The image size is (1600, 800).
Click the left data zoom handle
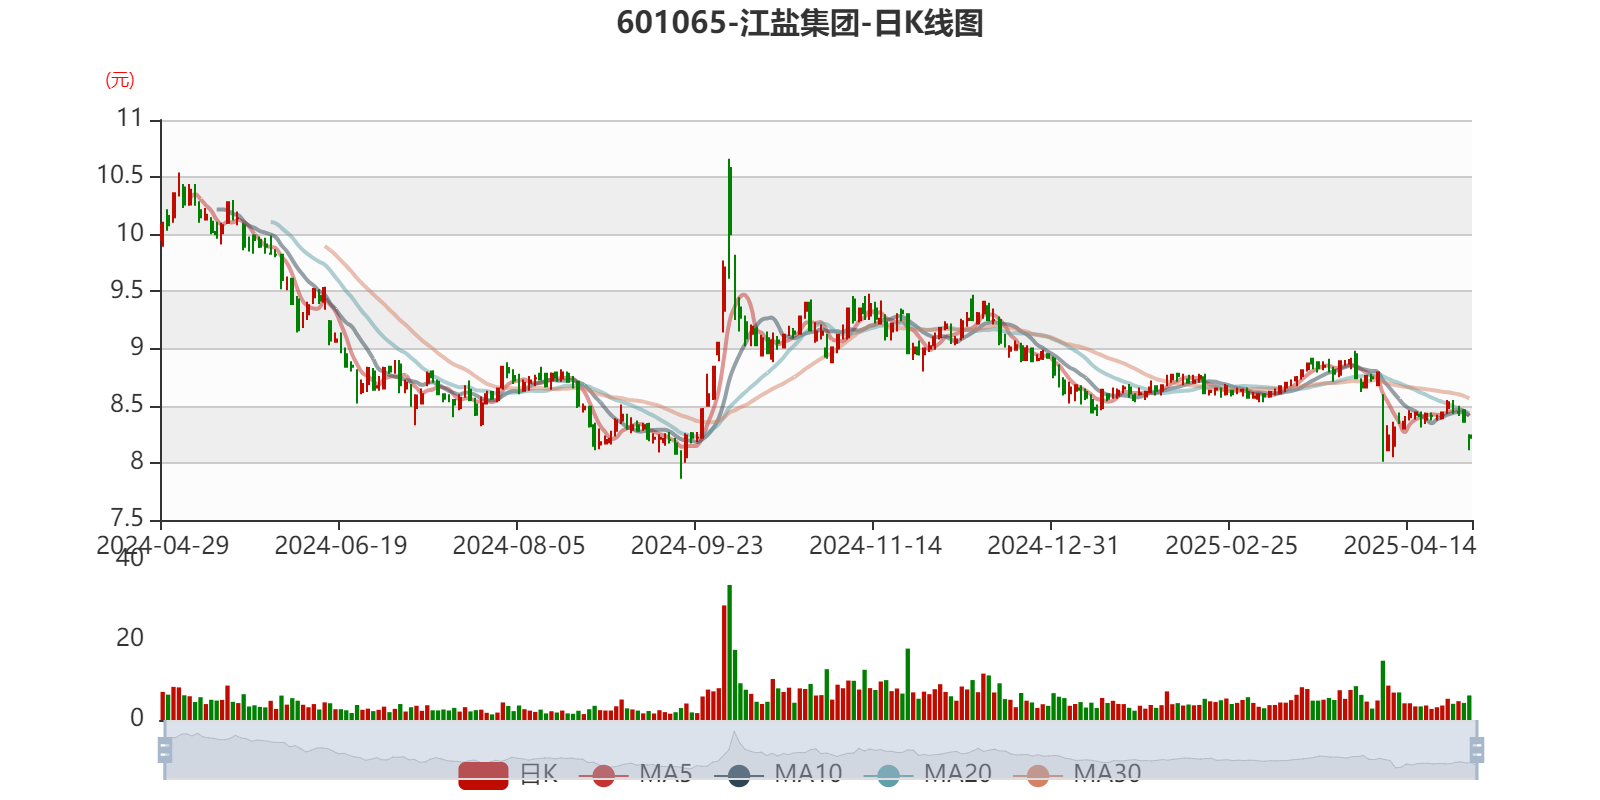pos(165,750)
